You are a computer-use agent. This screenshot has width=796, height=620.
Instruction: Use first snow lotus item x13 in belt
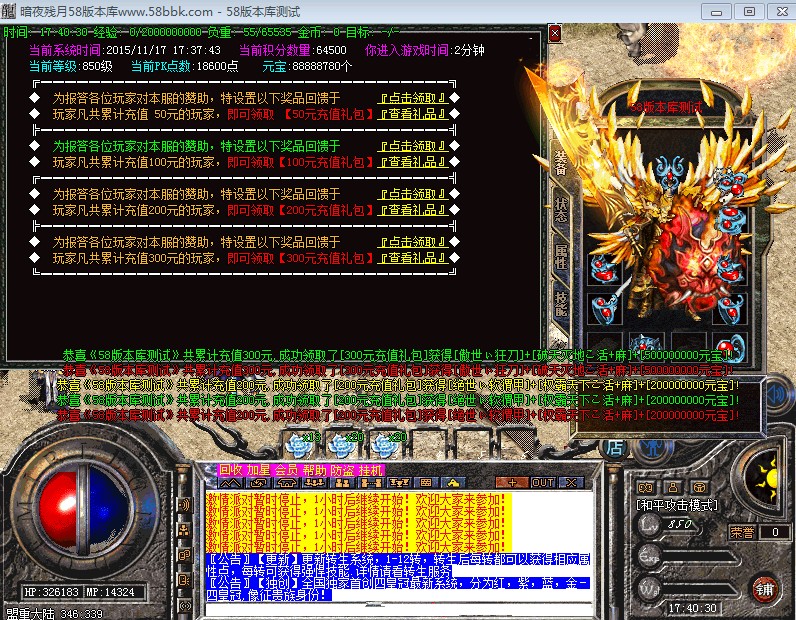(x=300, y=445)
